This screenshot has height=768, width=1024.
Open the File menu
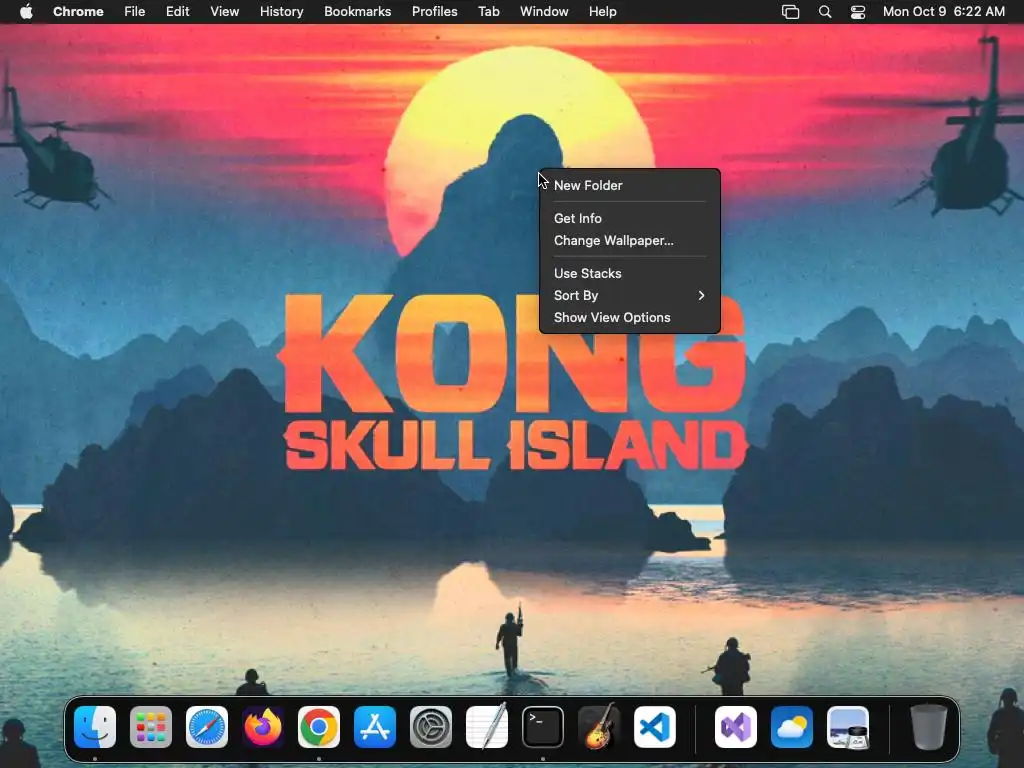pyautogui.click(x=135, y=11)
